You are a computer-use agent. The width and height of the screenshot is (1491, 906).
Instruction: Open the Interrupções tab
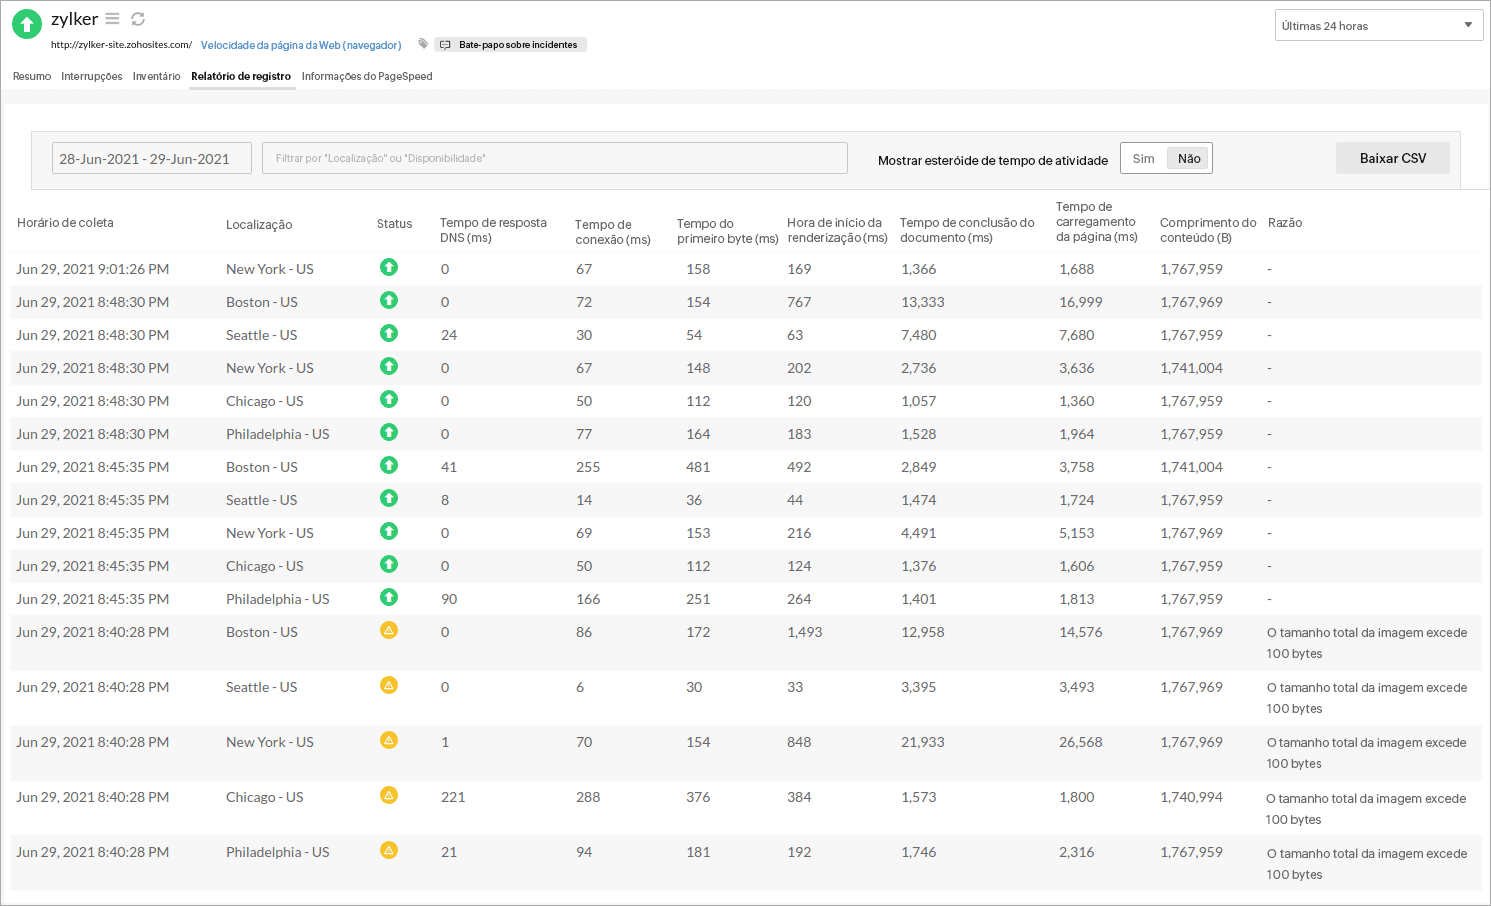point(92,76)
